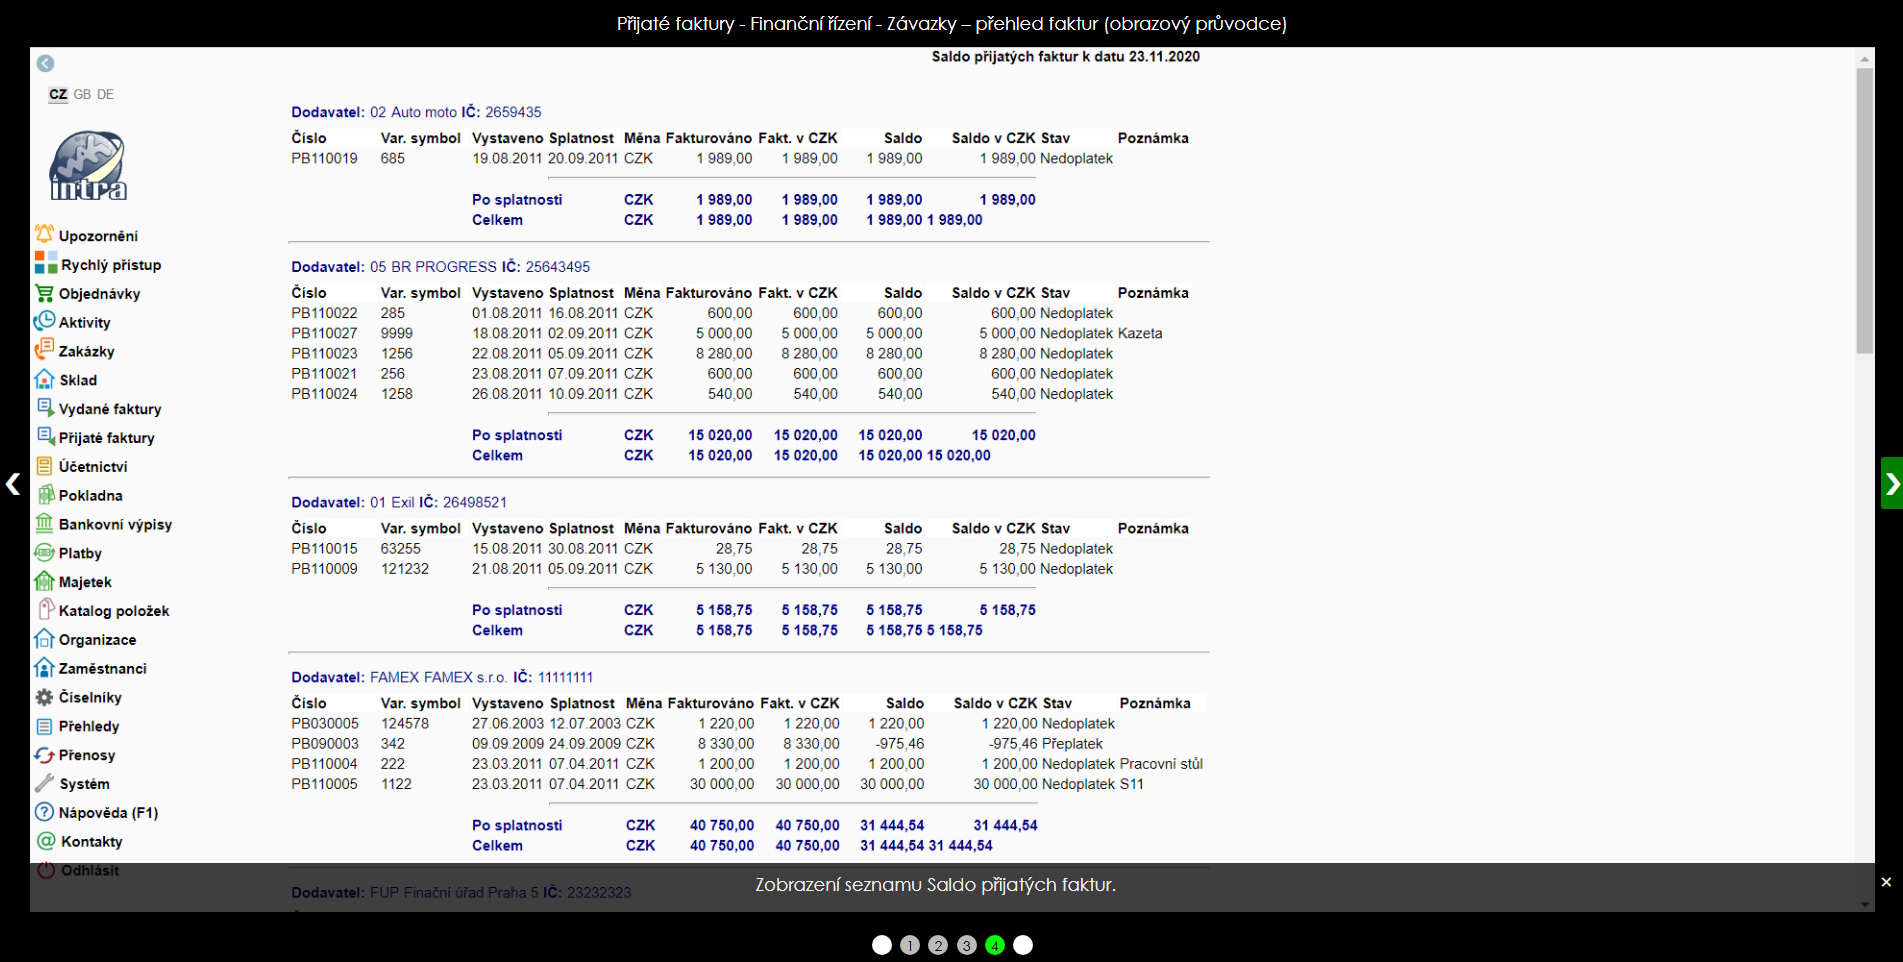The height and width of the screenshot is (962, 1903).
Task: Click the Upozornění bell icon
Action: point(44,234)
